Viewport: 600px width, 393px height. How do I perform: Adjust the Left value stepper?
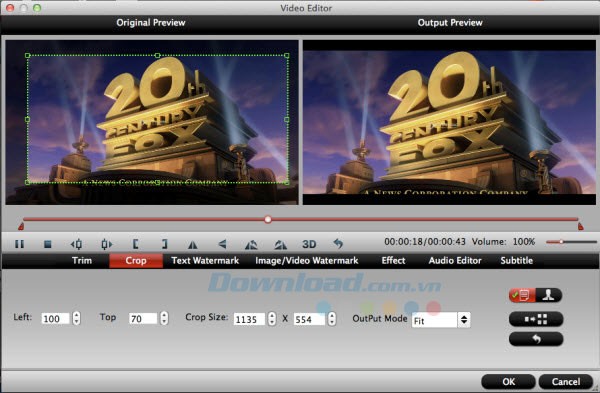point(77,318)
